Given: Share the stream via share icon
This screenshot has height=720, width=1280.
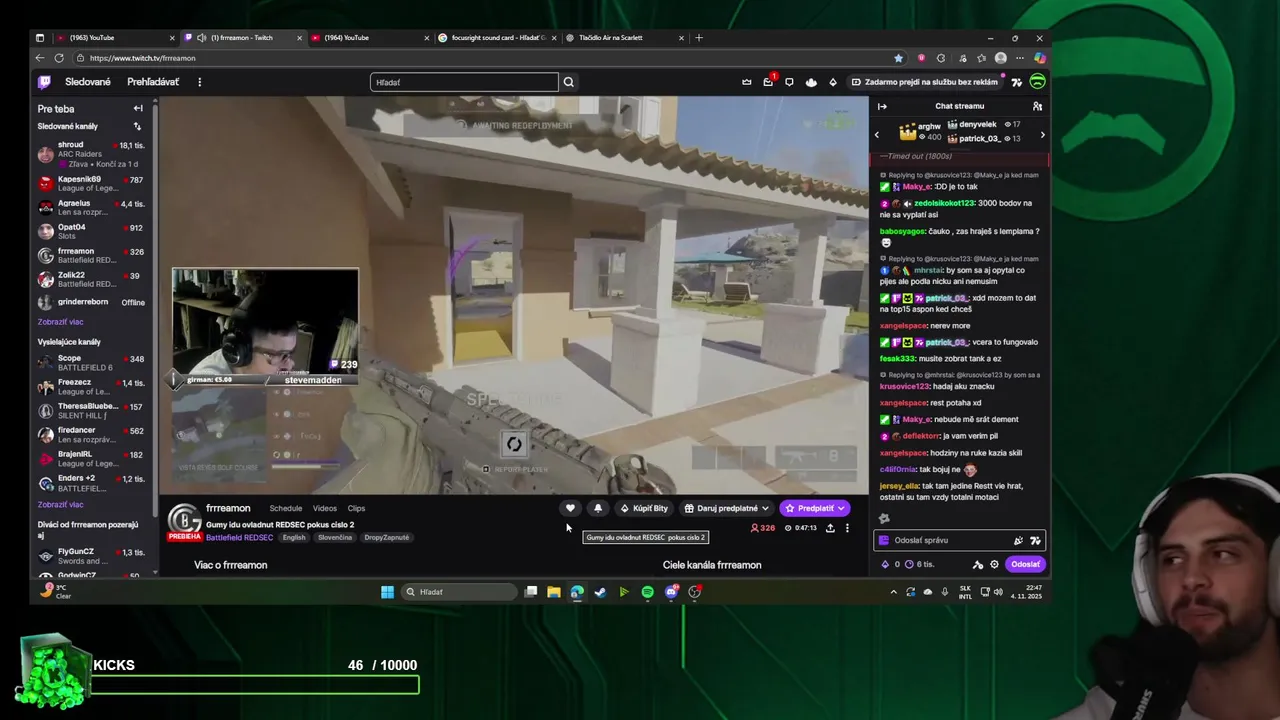Looking at the screenshot, I should [x=830, y=528].
